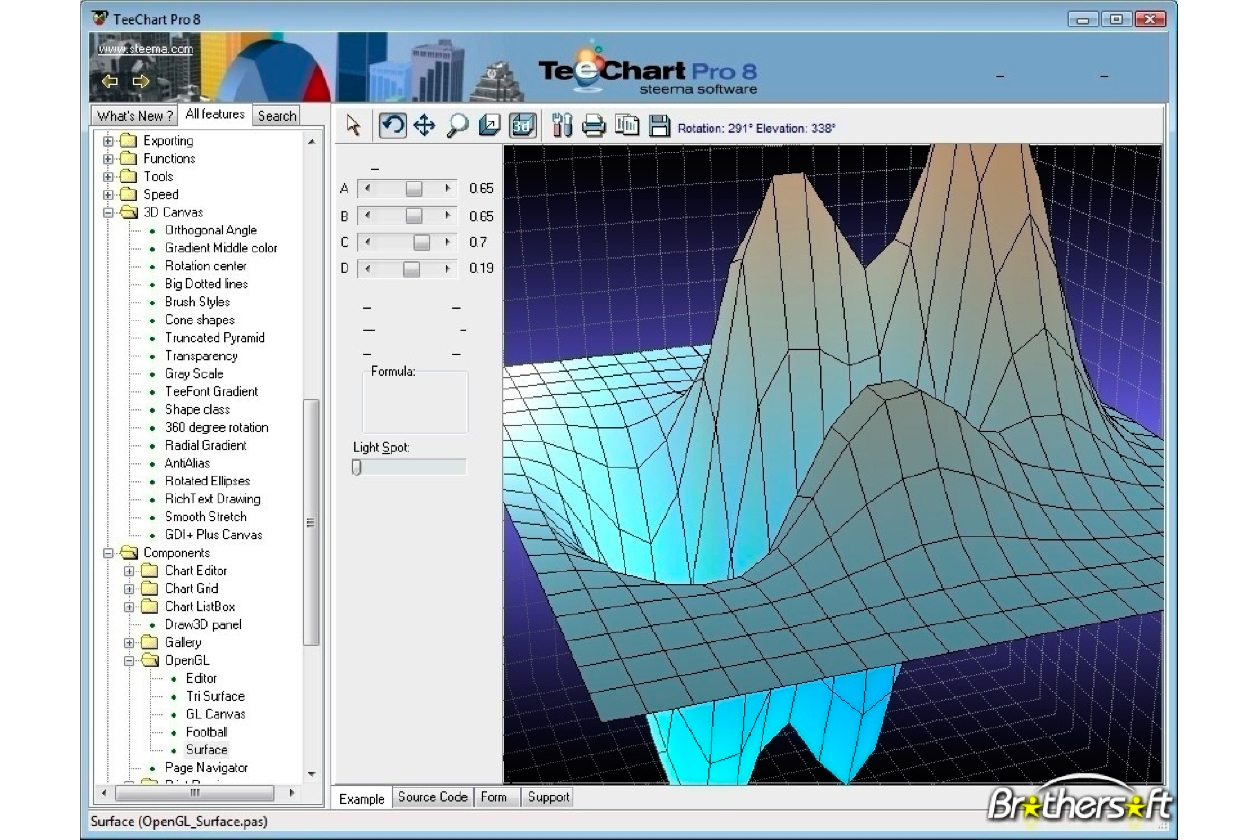1260x840 pixels.
Task: Click the Print chart icon
Action: coord(594,126)
